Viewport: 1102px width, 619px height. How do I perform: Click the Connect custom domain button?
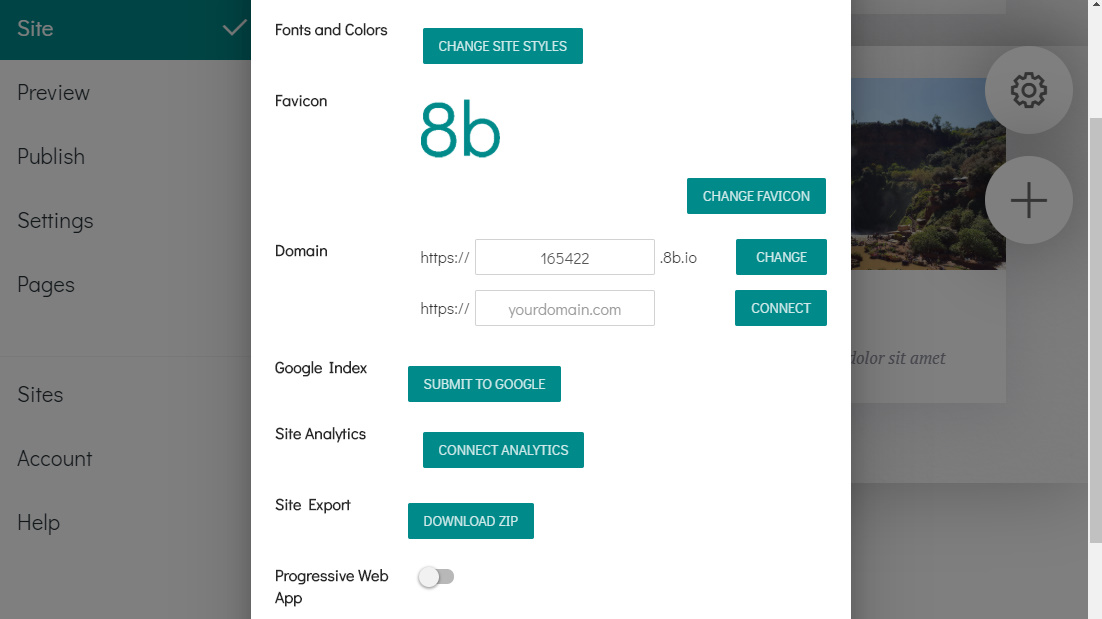[781, 308]
